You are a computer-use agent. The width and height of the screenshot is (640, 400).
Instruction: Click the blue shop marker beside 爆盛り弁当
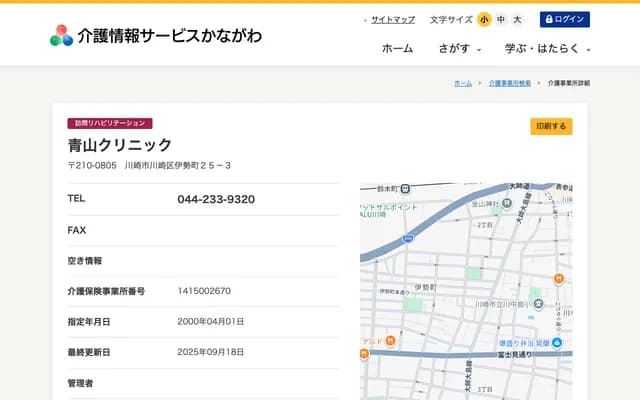click(x=557, y=343)
